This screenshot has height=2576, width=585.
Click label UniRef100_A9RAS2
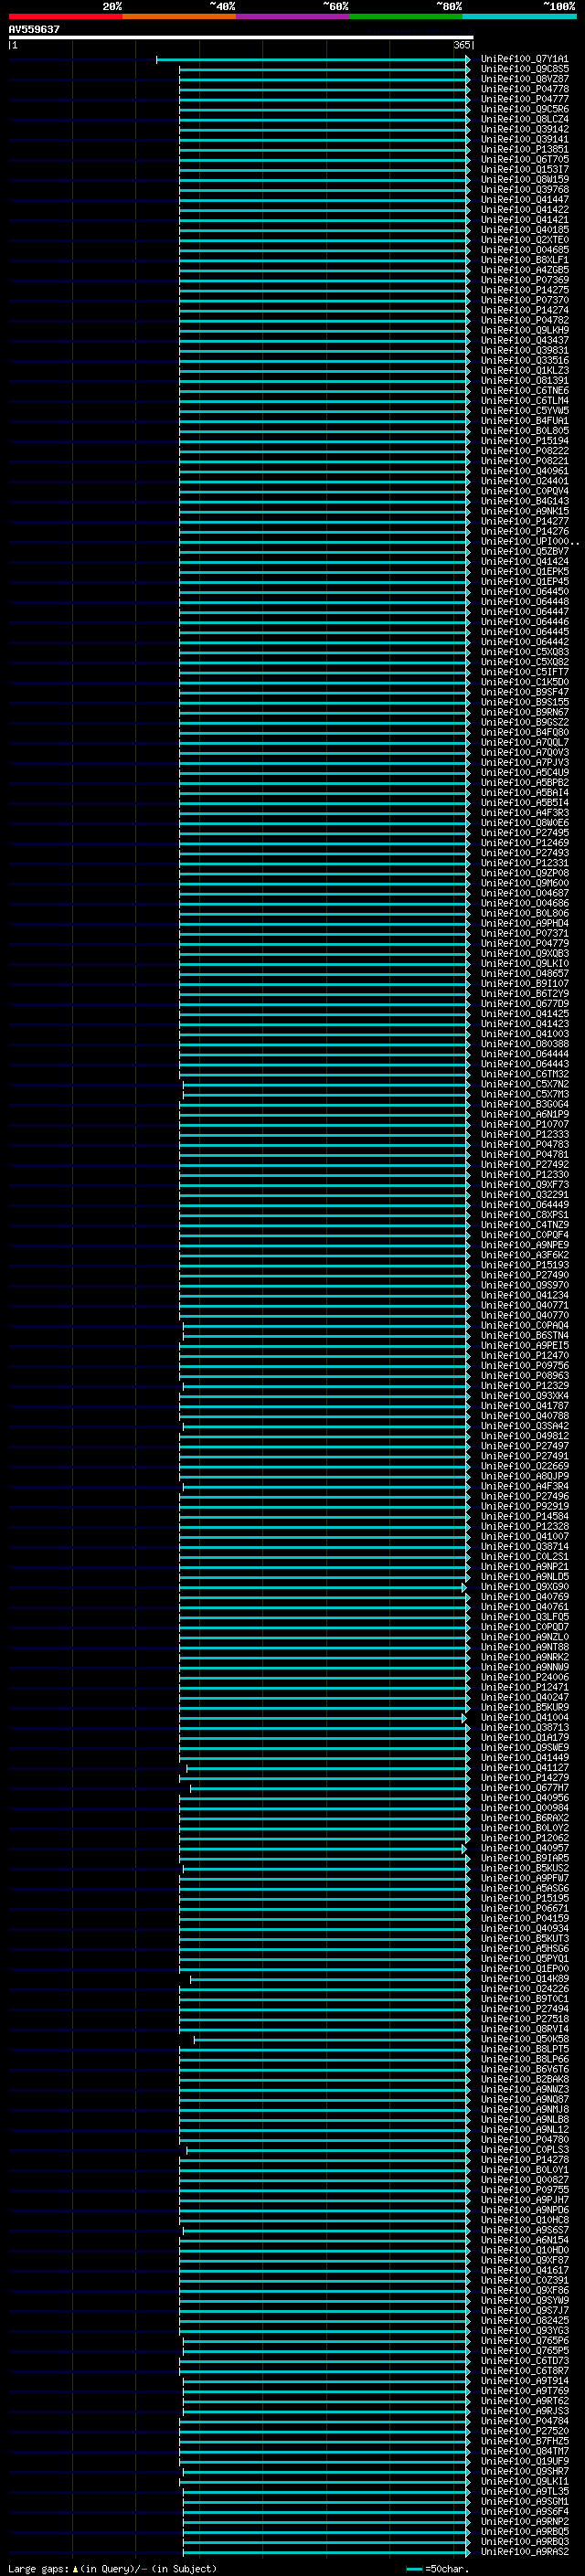[524, 2551]
